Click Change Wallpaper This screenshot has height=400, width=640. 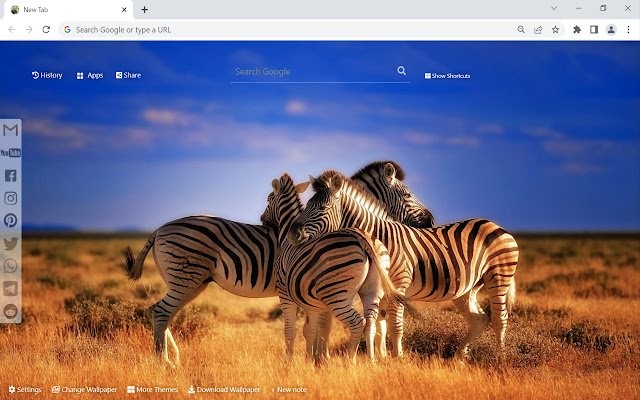(84, 389)
